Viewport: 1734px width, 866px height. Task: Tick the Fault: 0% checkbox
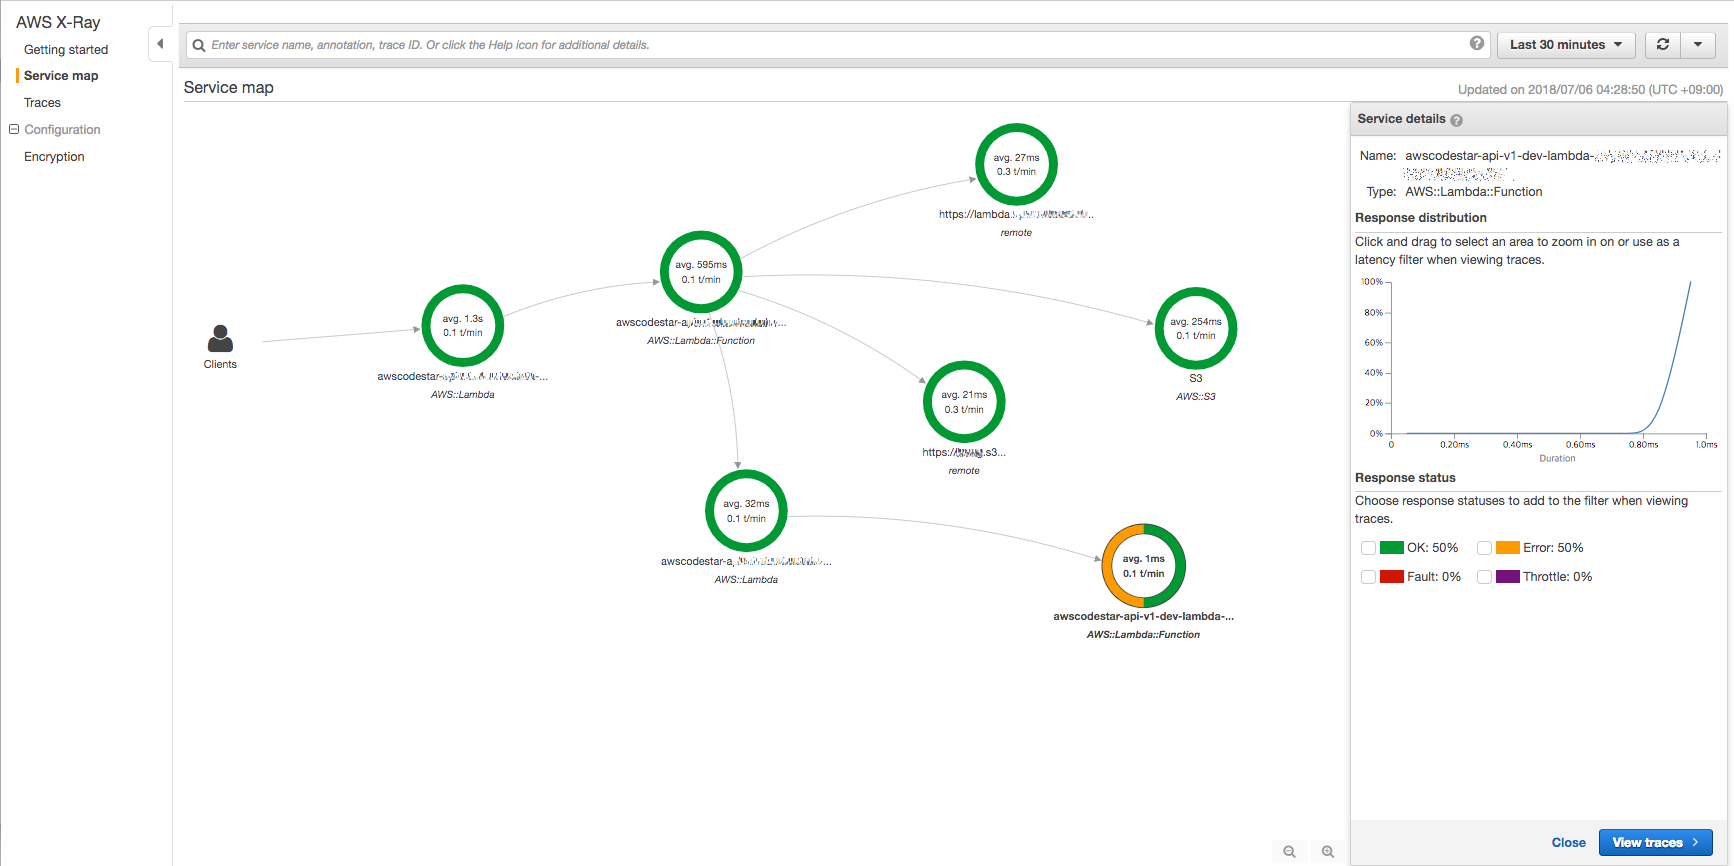tap(1368, 577)
